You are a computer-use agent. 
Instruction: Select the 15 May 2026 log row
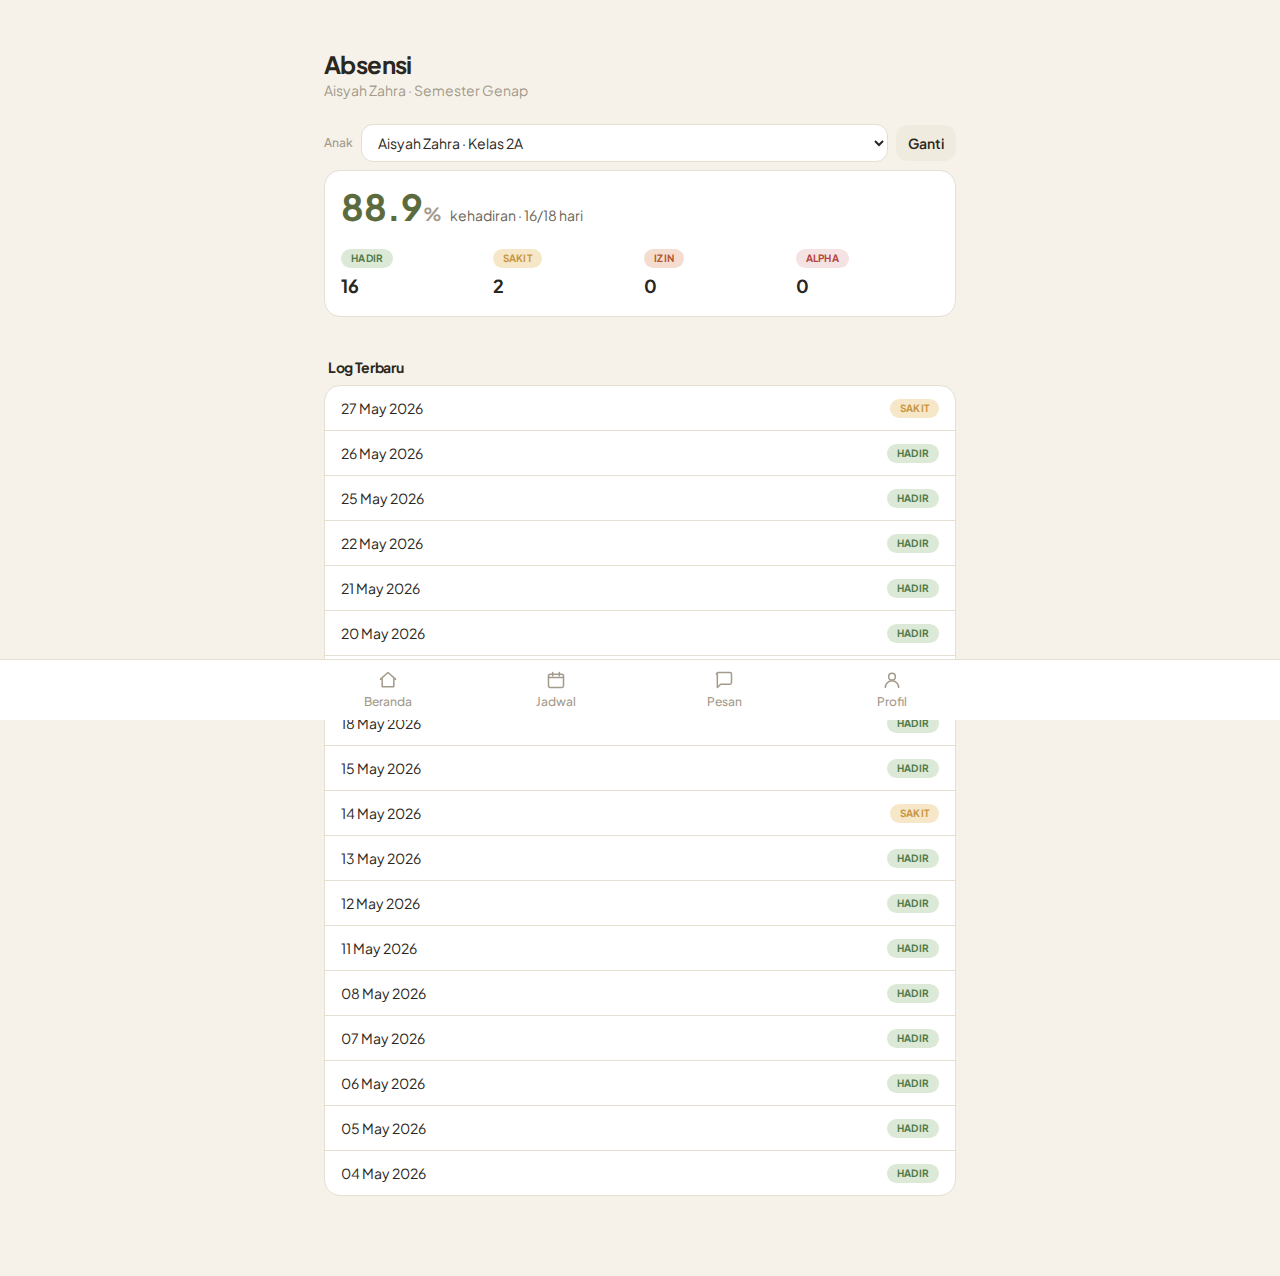pos(640,768)
